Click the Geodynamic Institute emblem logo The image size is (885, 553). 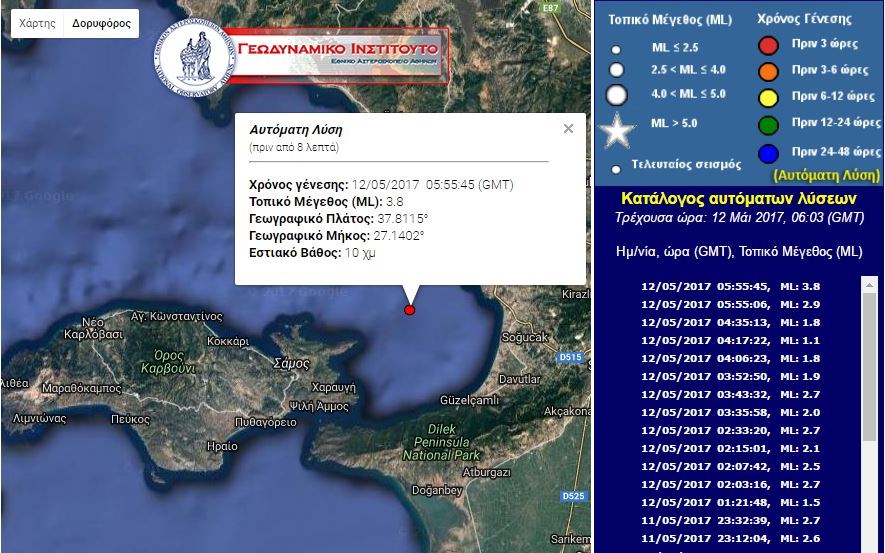point(194,61)
